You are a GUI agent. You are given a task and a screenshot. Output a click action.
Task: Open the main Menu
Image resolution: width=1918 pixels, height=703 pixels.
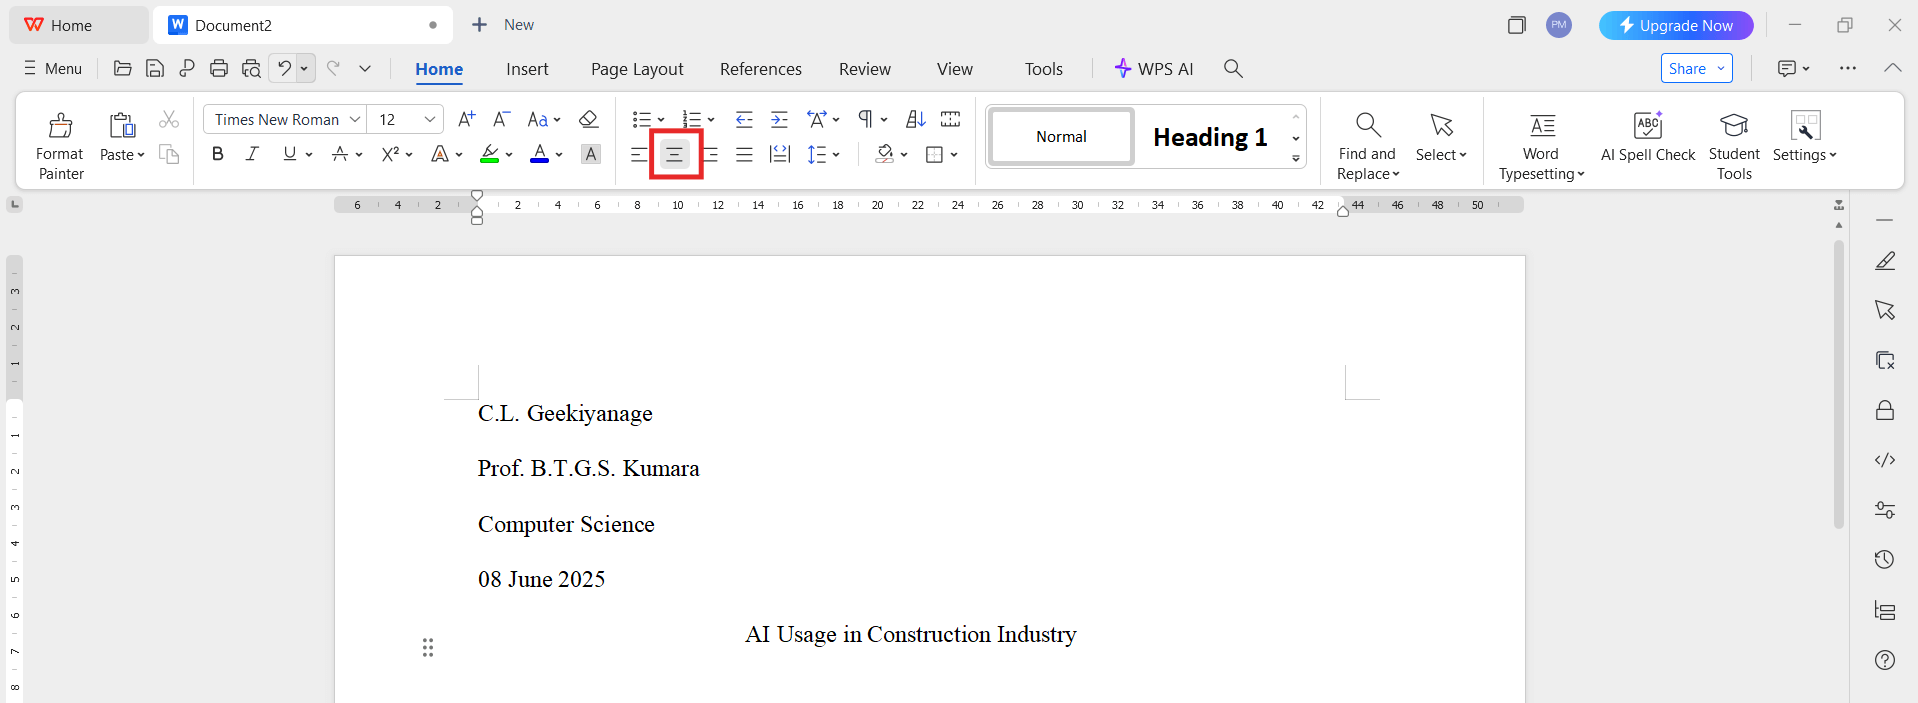tap(53, 68)
